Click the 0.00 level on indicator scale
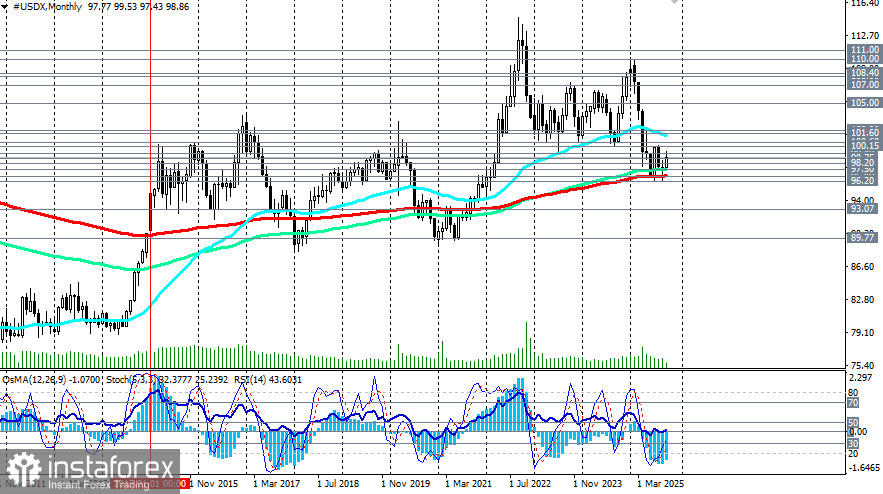The width and height of the screenshot is (883, 494). click(858, 432)
